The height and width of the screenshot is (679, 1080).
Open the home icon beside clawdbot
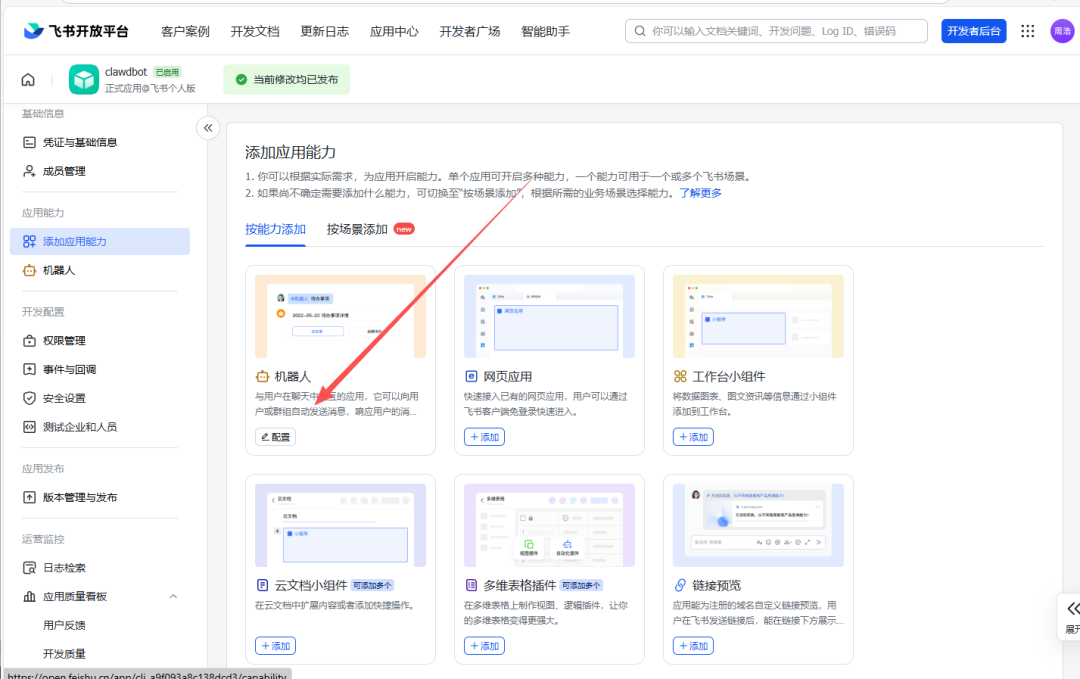[28, 80]
